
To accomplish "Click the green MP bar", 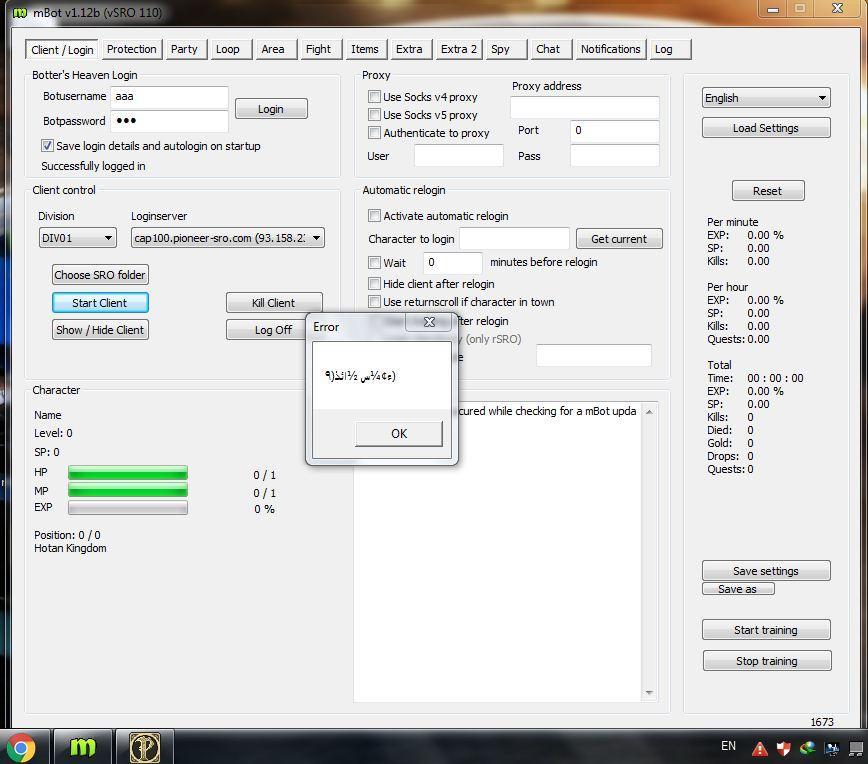I will click(x=128, y=490).
